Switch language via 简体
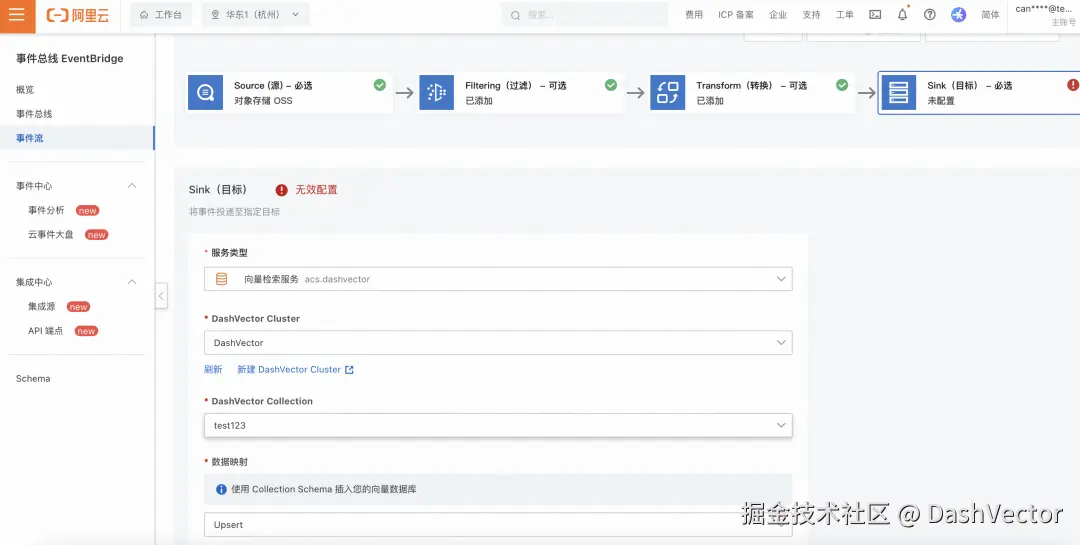1080x545 pixels. point(990,14)
